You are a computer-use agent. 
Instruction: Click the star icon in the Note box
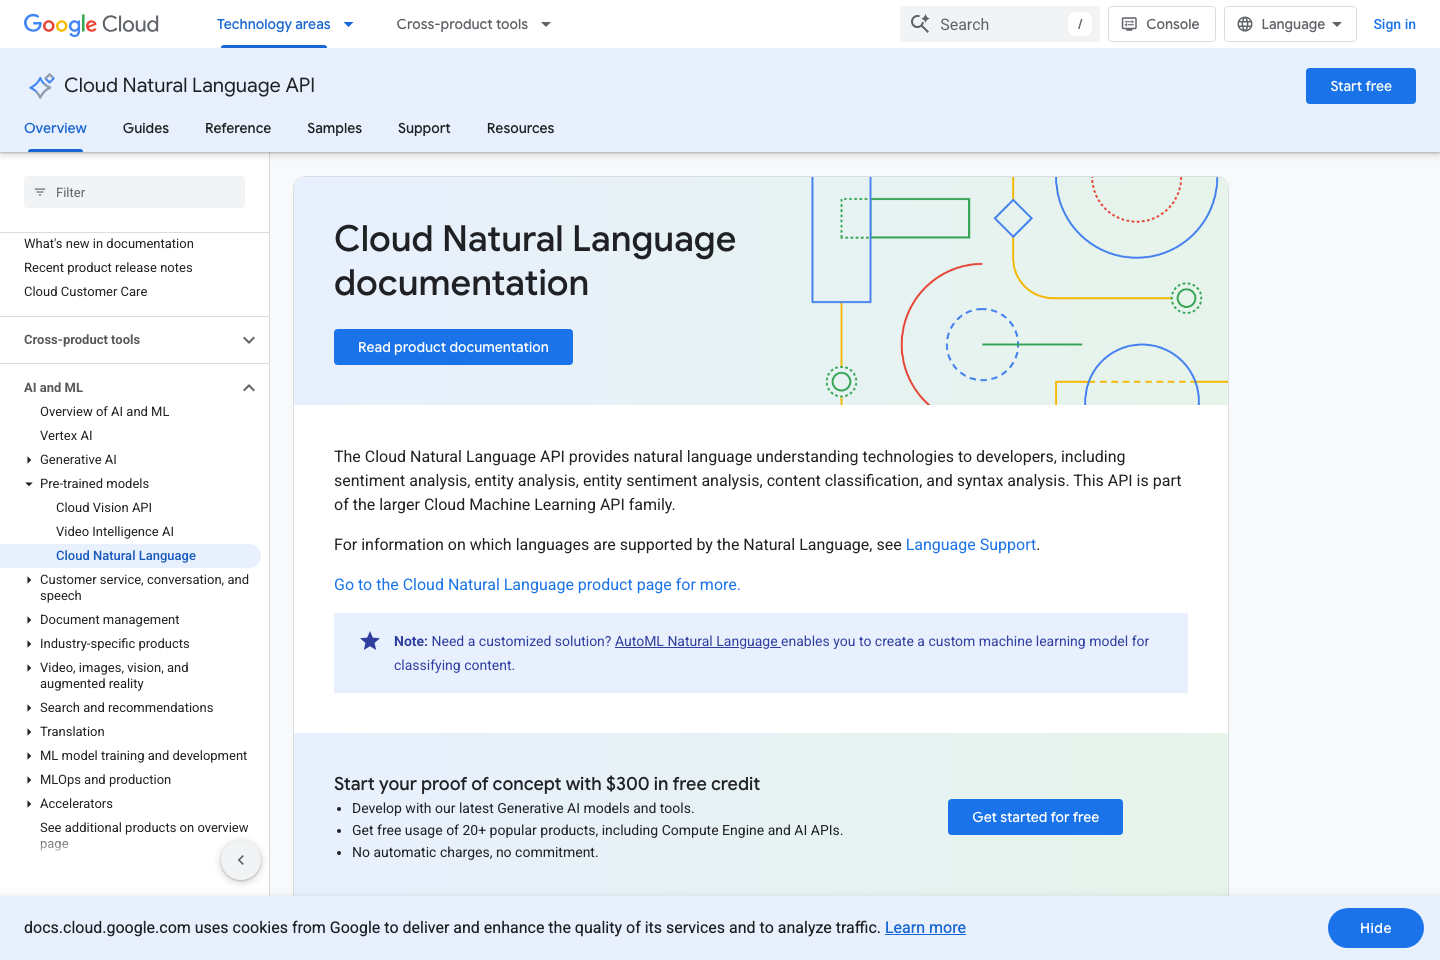click(370, 641)
